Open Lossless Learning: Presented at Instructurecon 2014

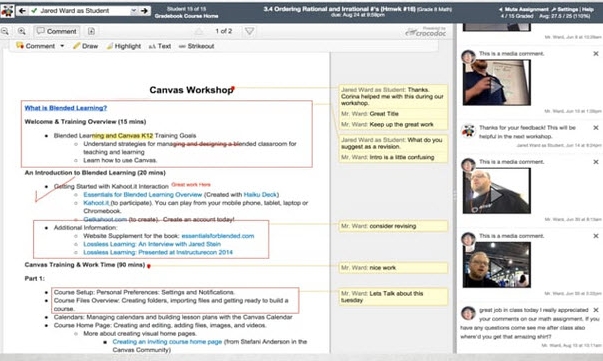[158, 253]
